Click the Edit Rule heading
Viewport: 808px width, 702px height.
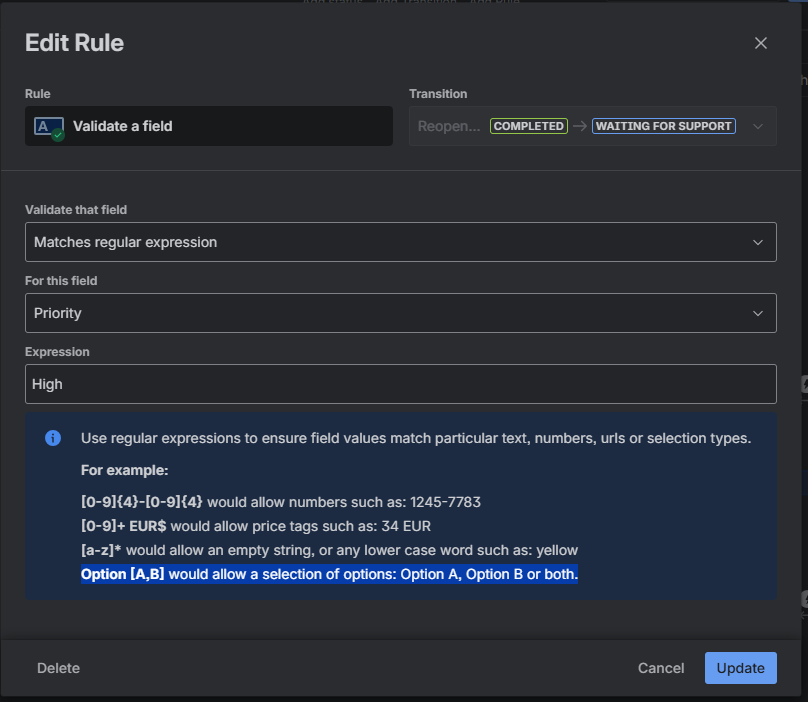(x=75, y=43)
